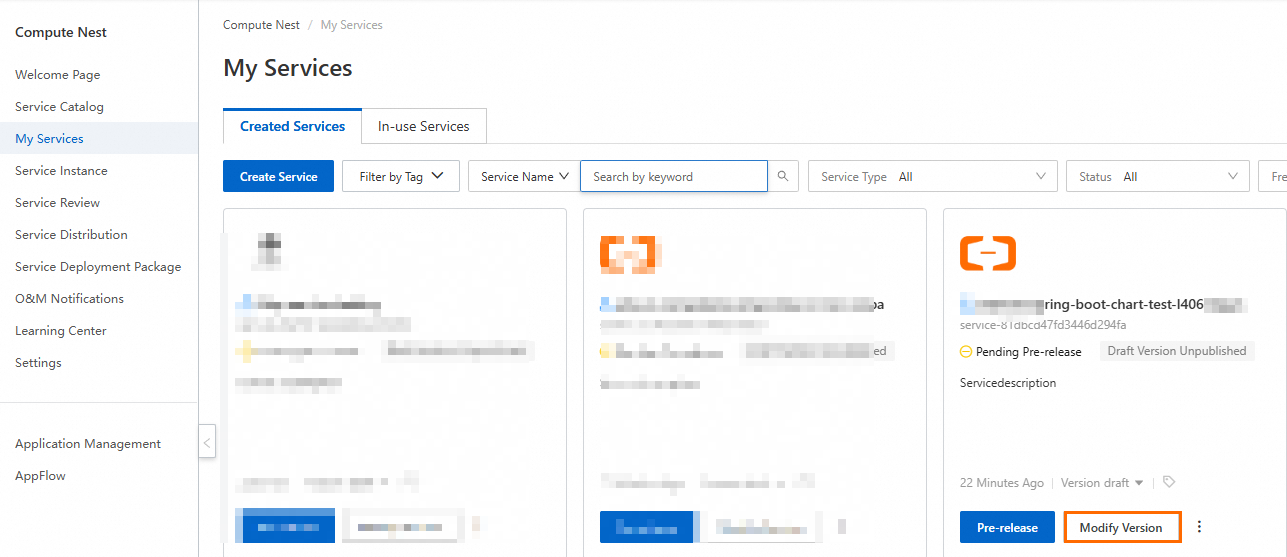The height and width of the screenshot is (557, 1287).
Task: Open Service Distribution in the sidebar
Action: click(x=71, y=234)
